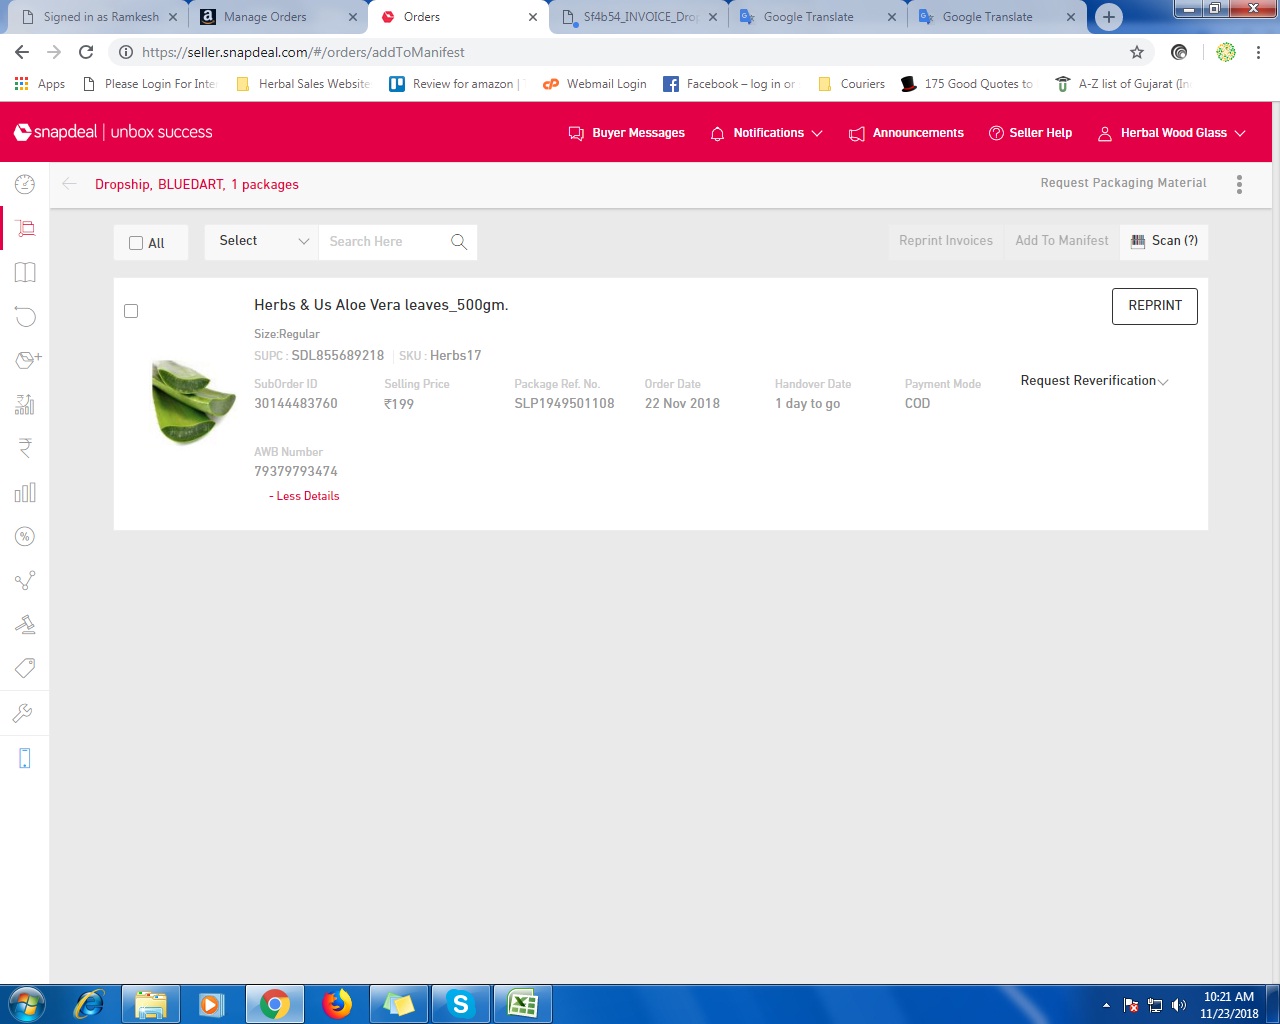Open the three-dot overflow menu on the right
This screenshot has width=1280, height=1024.
coord(1239,184)
